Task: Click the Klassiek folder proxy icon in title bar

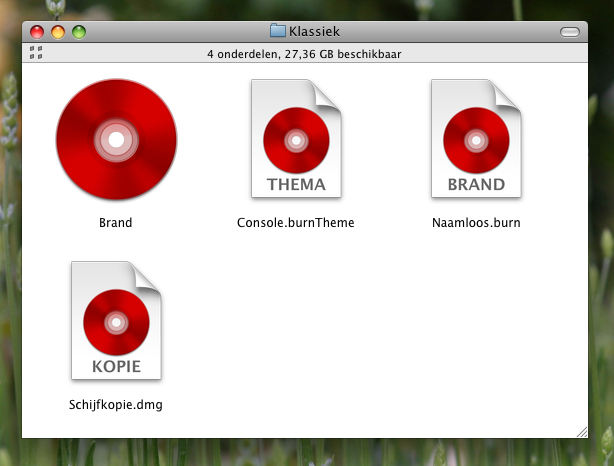Action: pyautogui.click(x=278, y=31)
